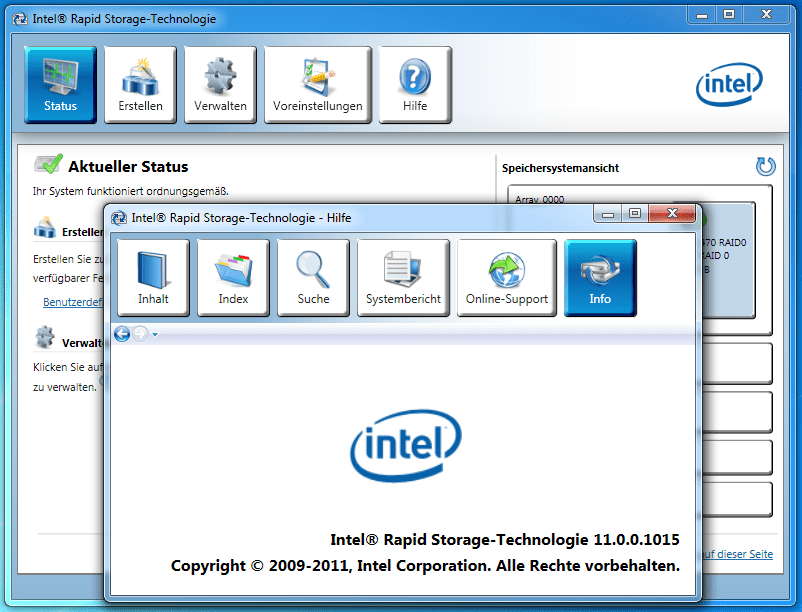
Task: Click the Hilfe window title bar icon
Action: click(x=119, y=218)
